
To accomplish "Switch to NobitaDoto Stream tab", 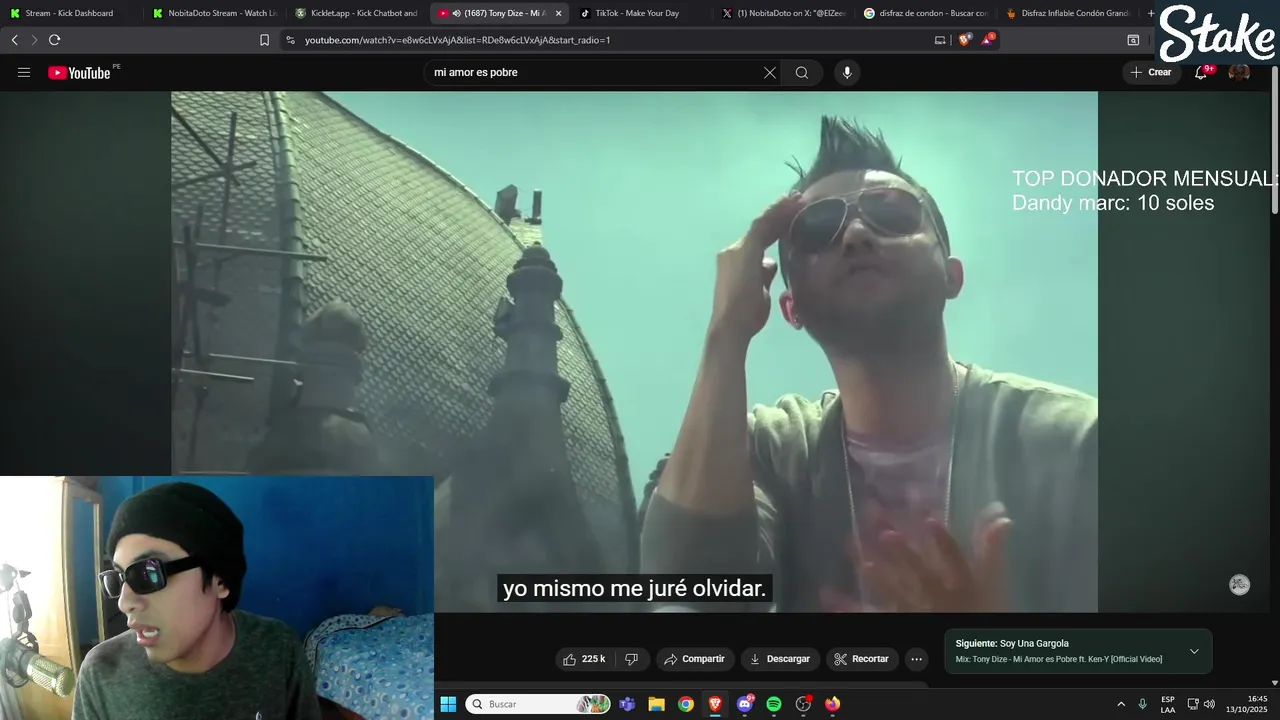I will click(215, 13).
